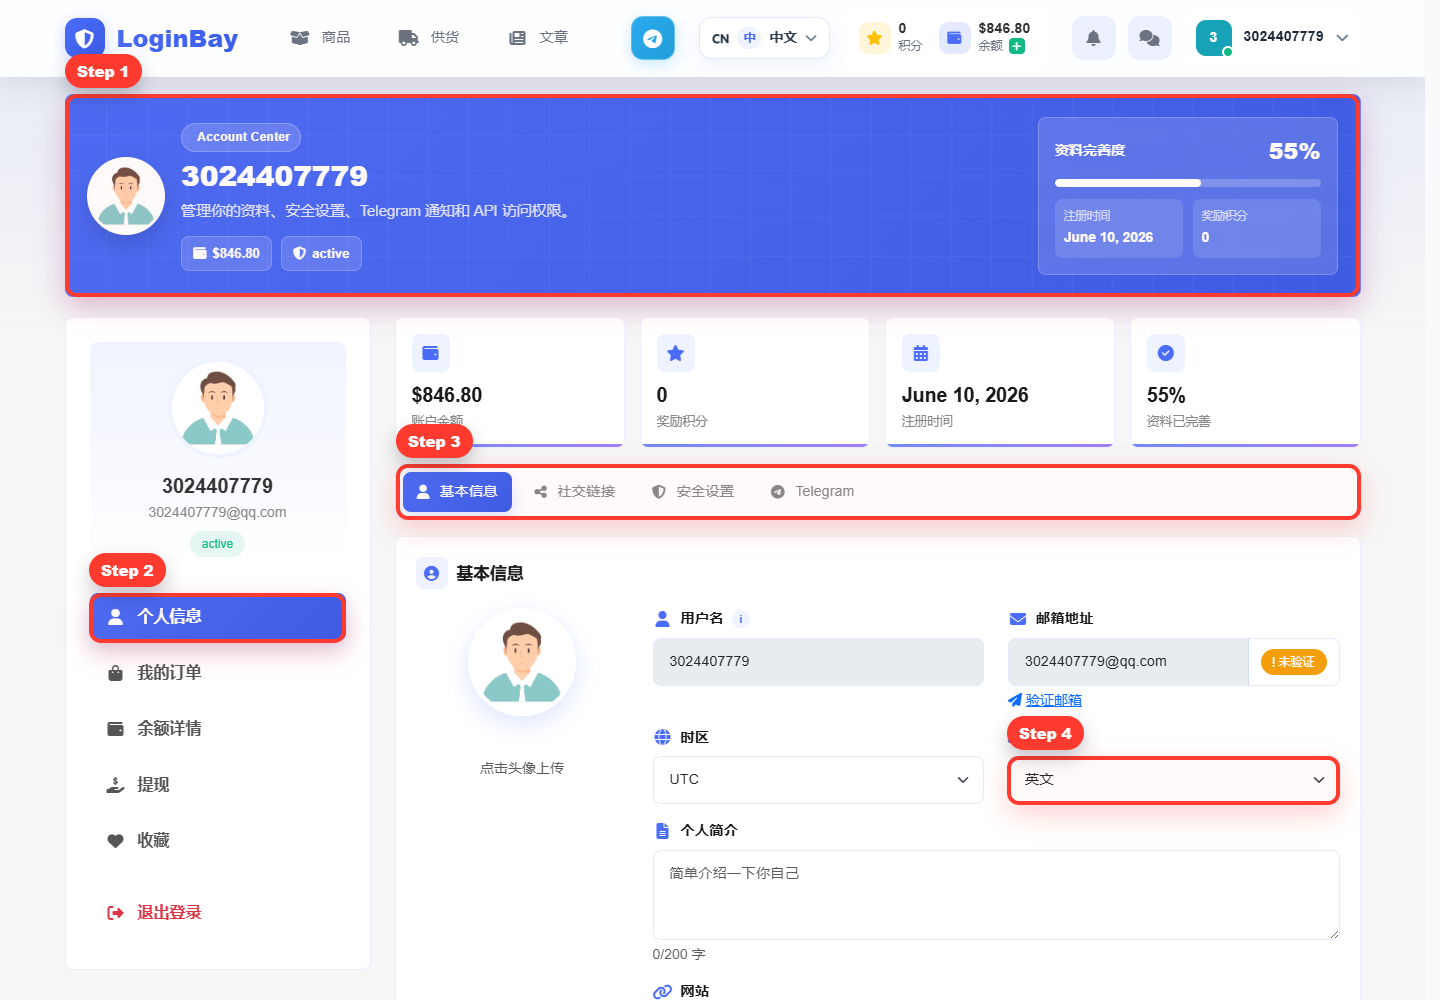The width and height of the screenshot is (1440, 1000).
Task: Open the notifications bell
Action: click(x=1094, y=38)
